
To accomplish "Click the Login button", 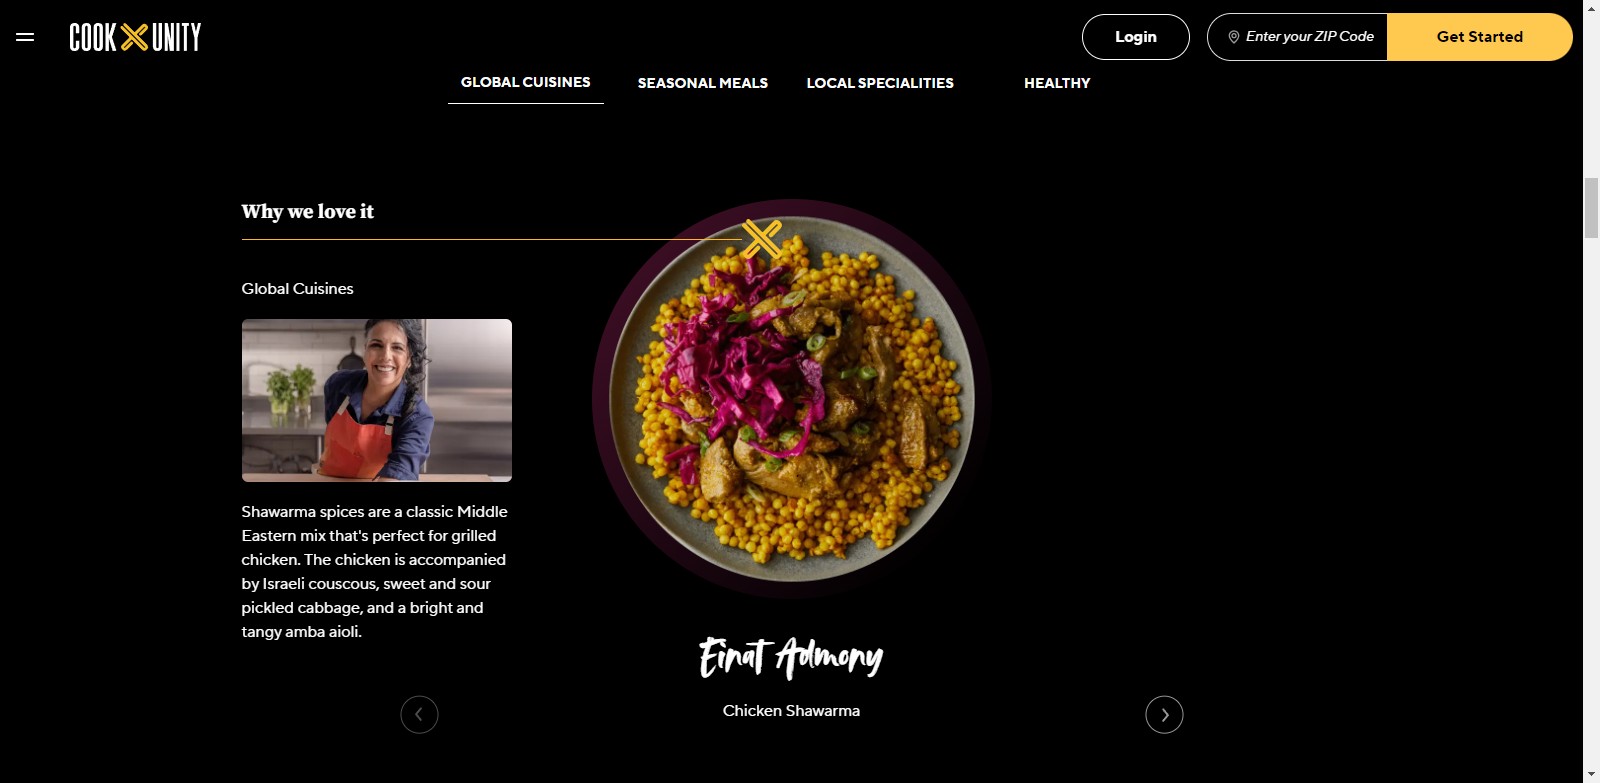I will (x=1136, y=37).
